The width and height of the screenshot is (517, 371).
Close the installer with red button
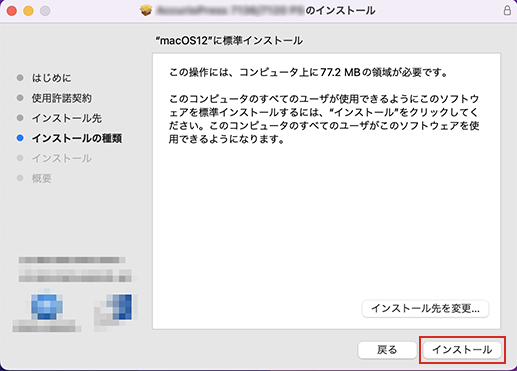click(12, 11)
